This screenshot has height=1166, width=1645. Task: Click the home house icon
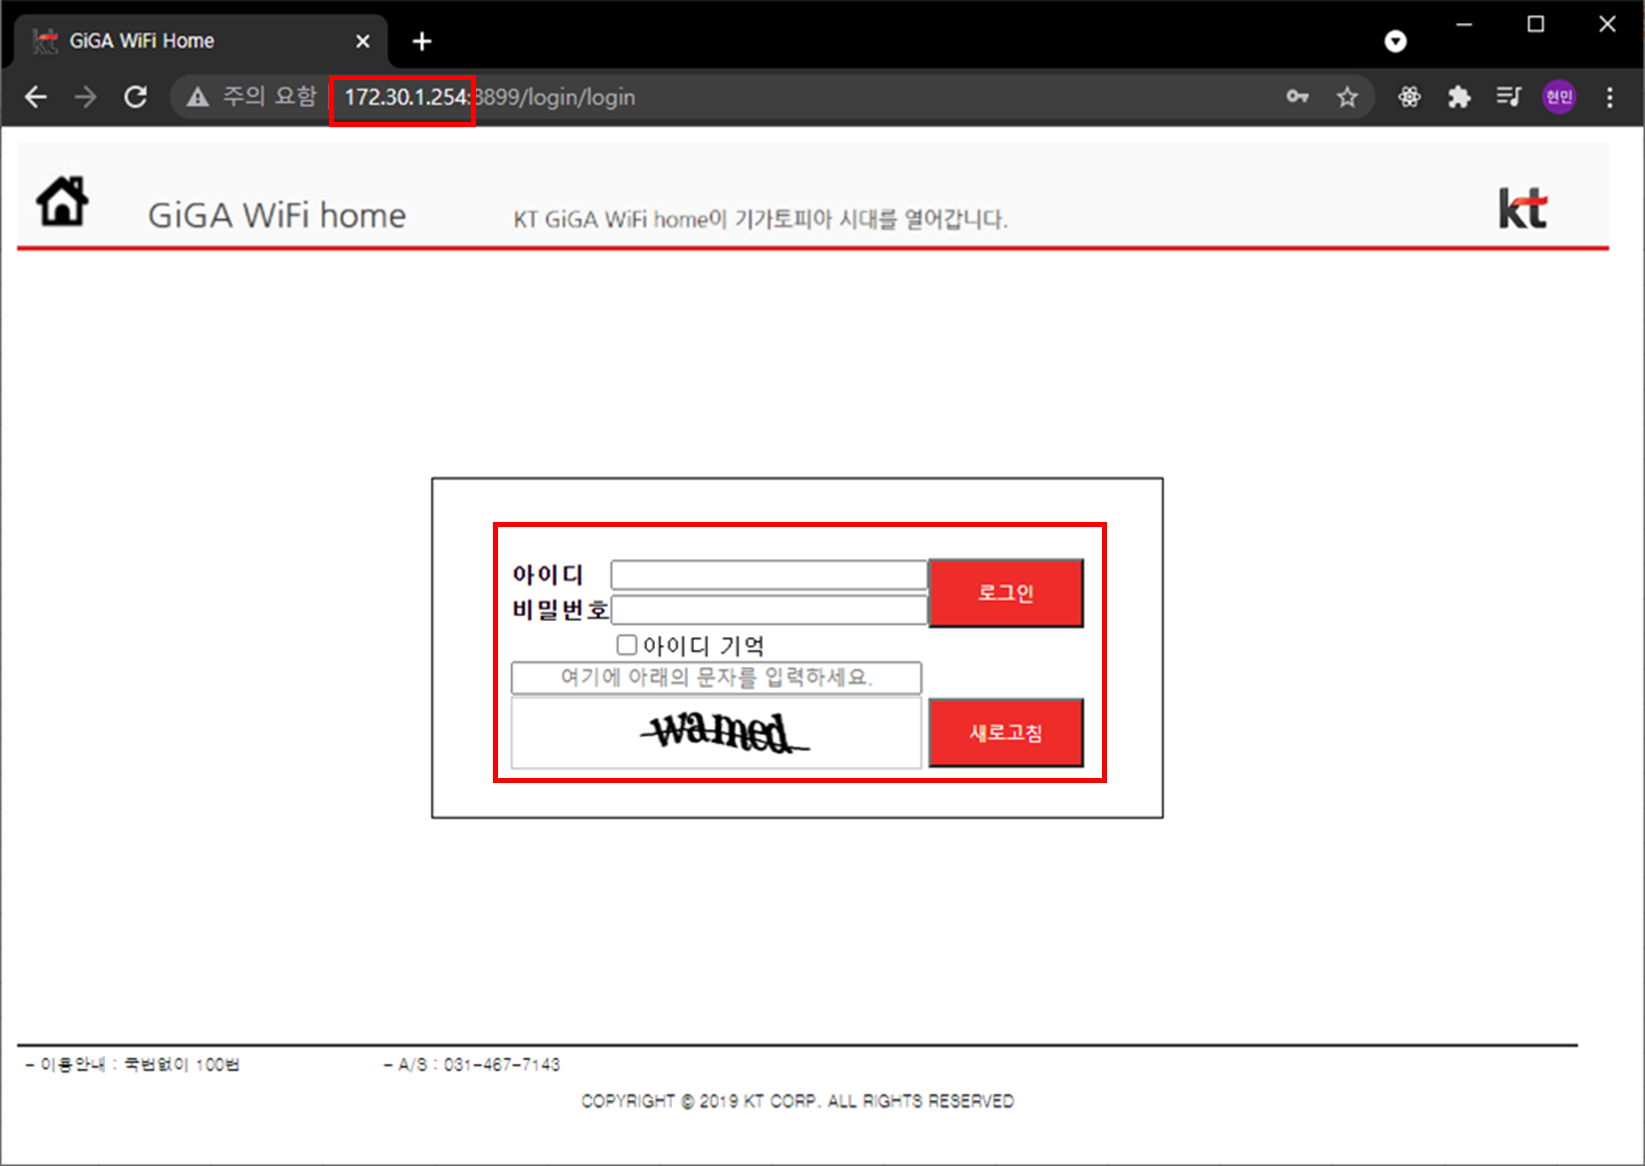(x=62, y=201)
